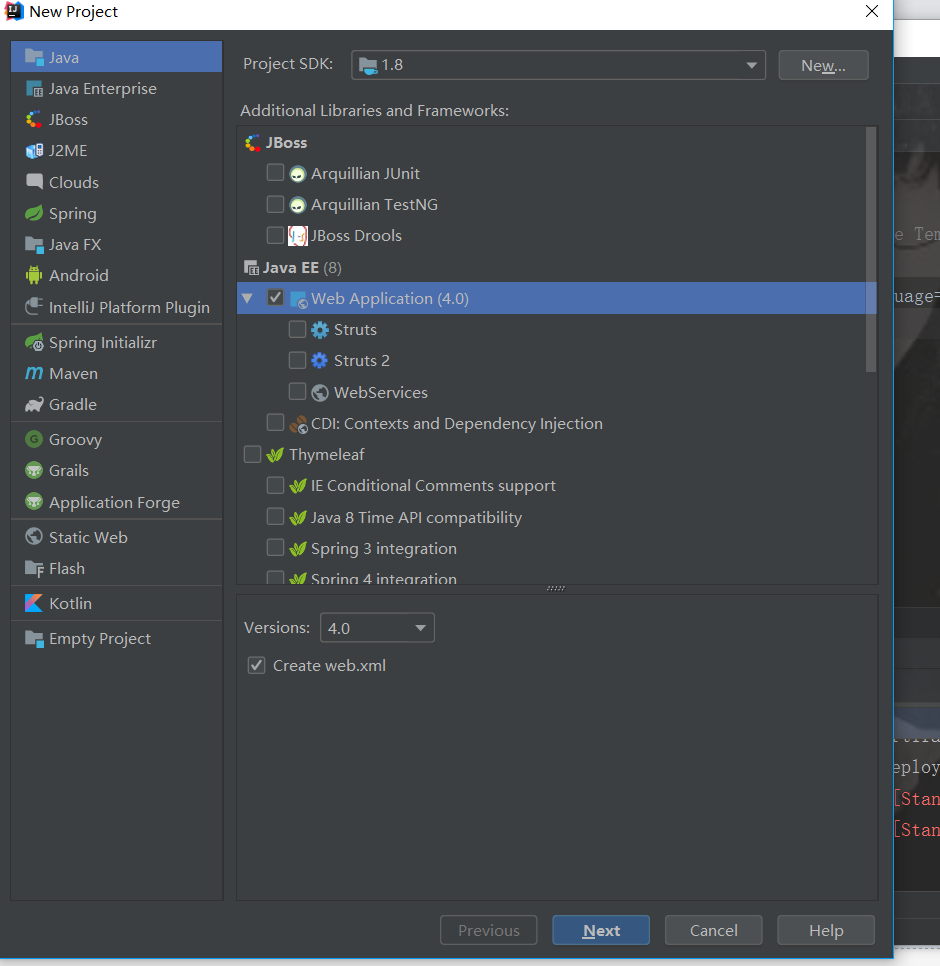
Task: Uncheck the Web Application (4.0) checkbox
Action: click(x=275, y=298)
